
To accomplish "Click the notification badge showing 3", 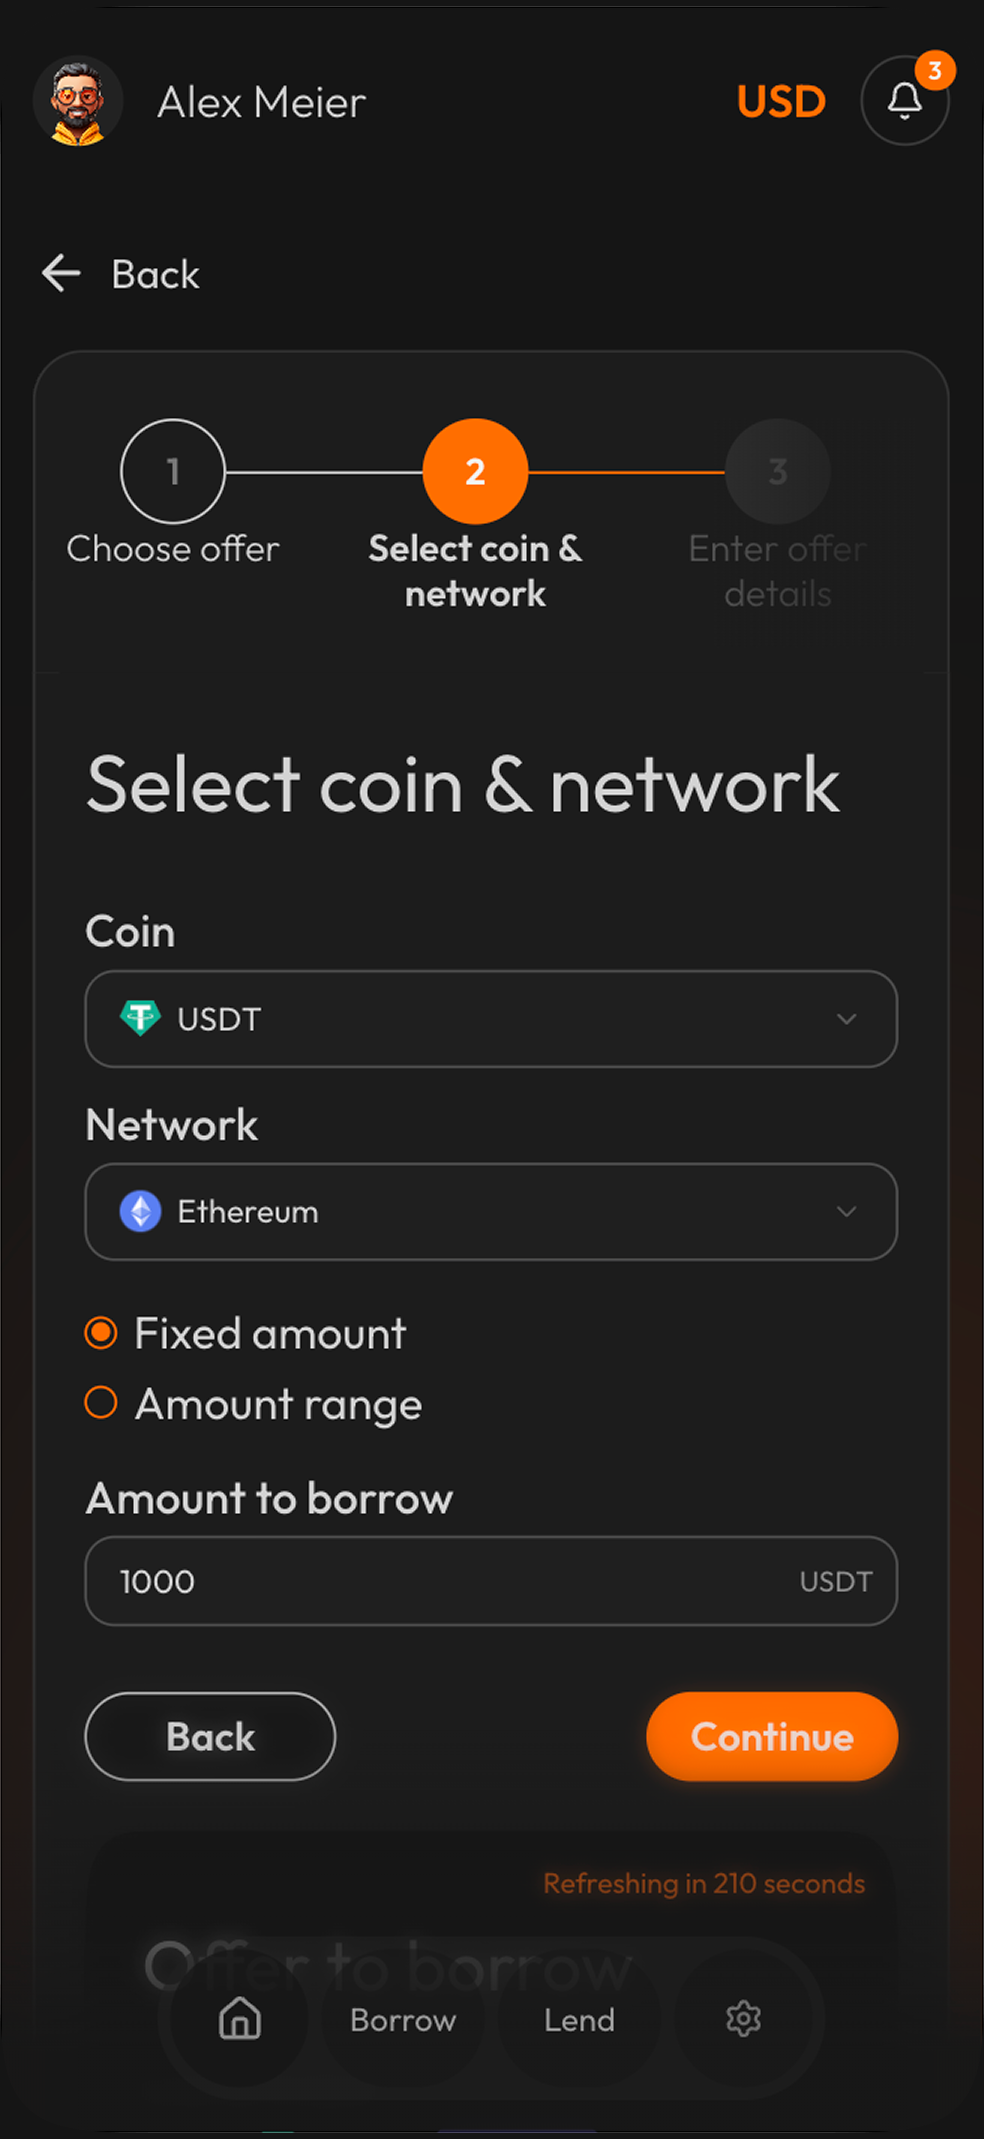I will coord(935,71).
